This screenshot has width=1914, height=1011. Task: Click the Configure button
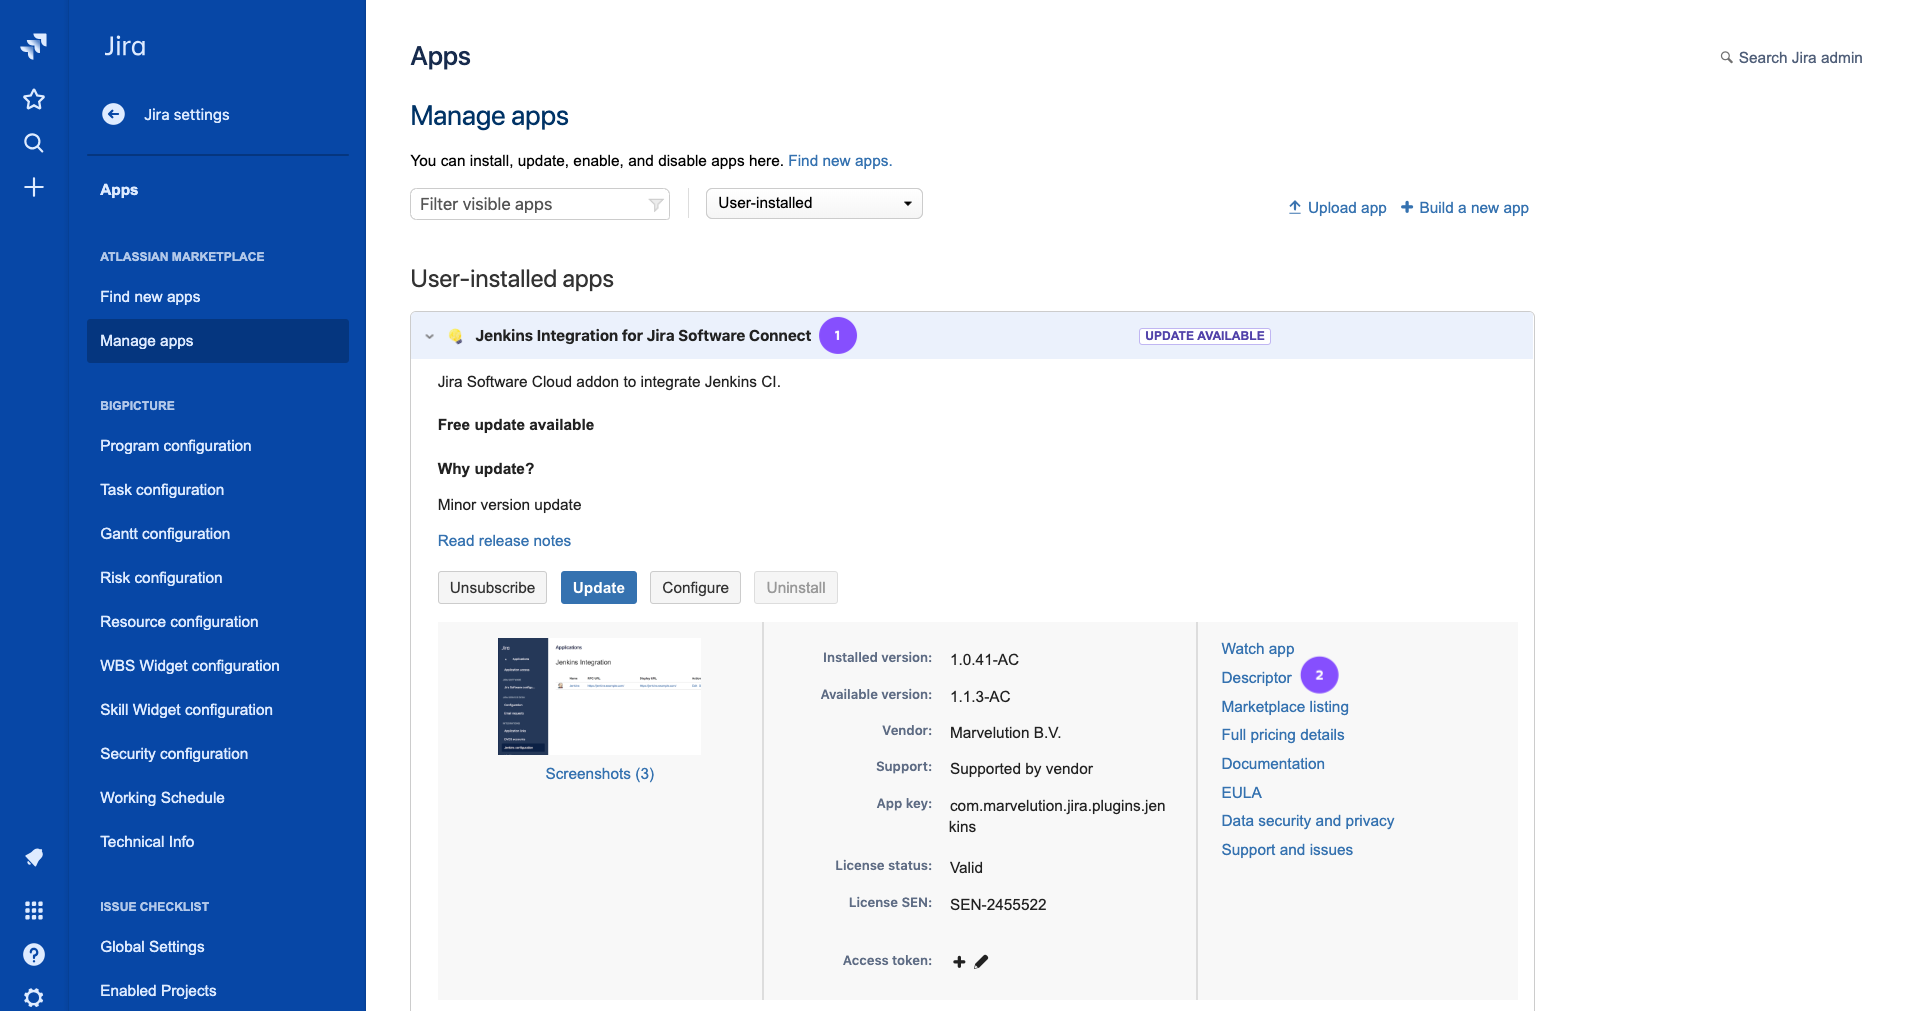[x=695, y=588]
